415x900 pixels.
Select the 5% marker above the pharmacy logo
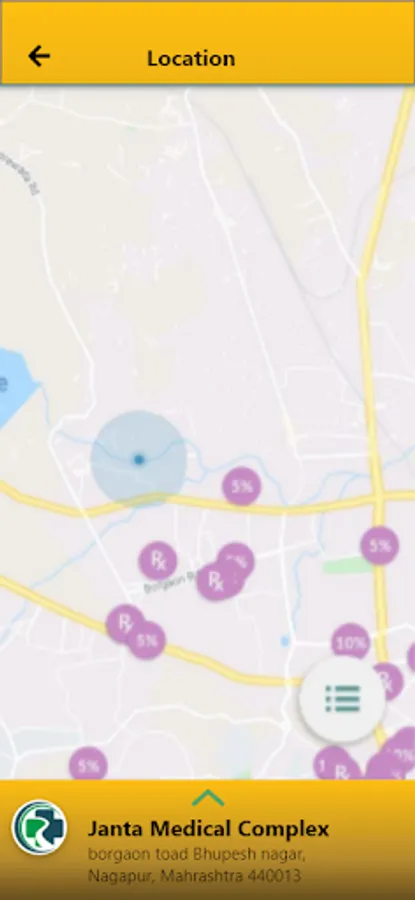point(88,765)
